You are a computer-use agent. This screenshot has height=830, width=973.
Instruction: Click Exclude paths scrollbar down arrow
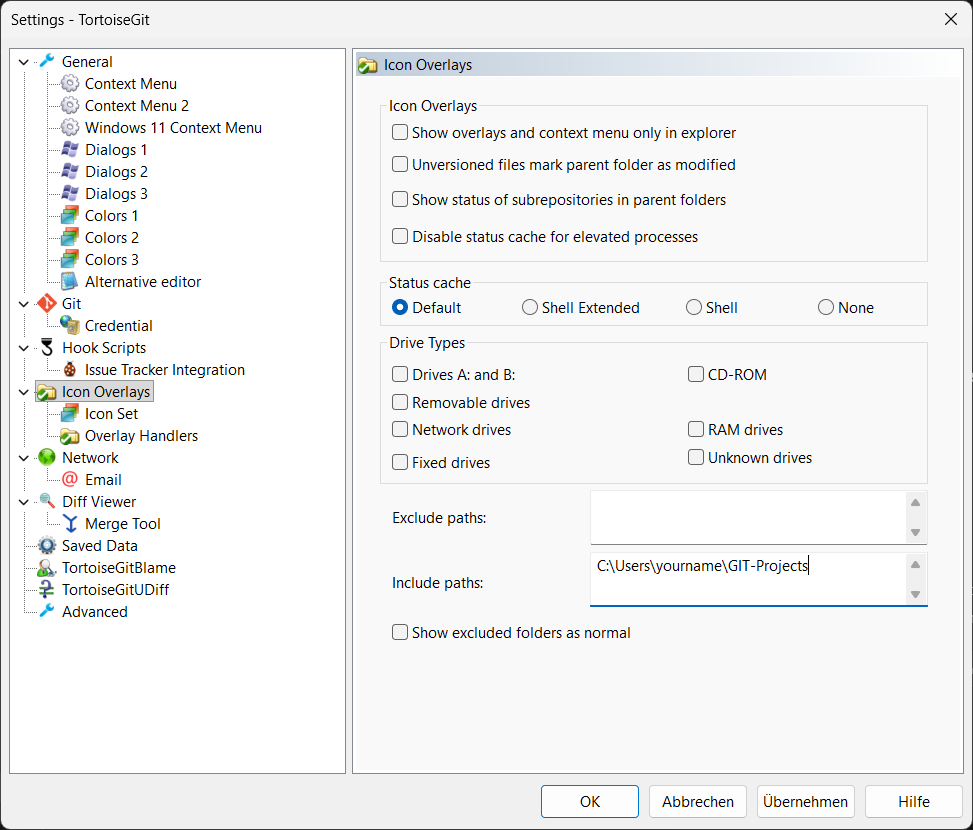click(915, 532)
